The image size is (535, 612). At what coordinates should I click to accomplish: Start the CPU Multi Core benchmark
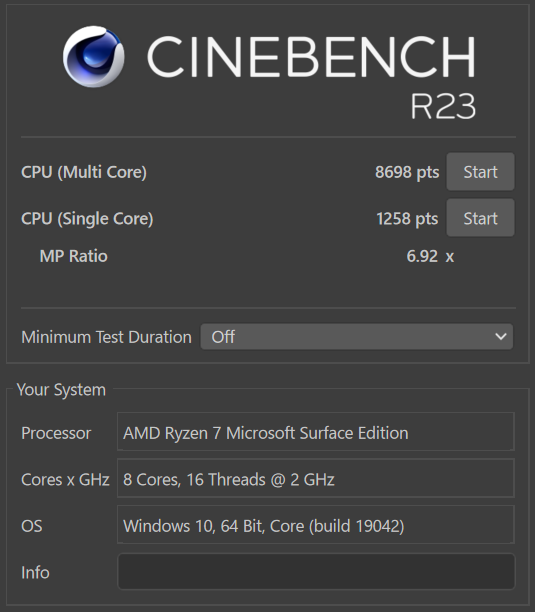[x=480, y=172]
